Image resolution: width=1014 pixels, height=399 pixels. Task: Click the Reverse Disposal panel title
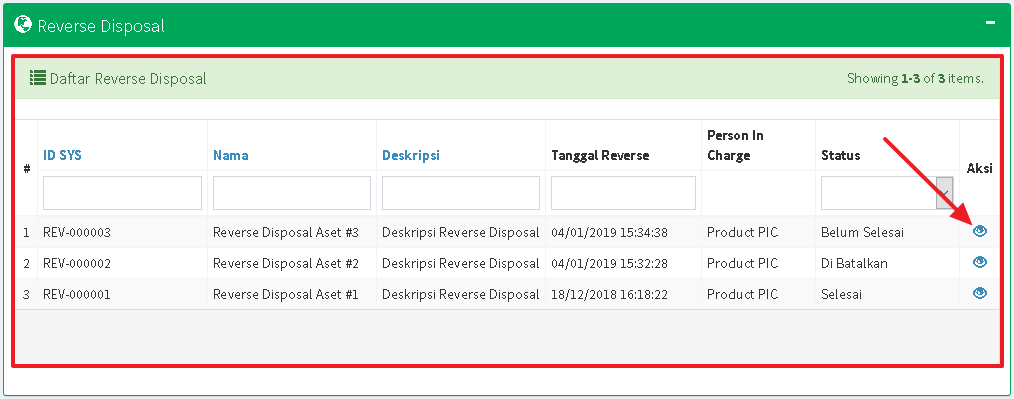(101, 26)
